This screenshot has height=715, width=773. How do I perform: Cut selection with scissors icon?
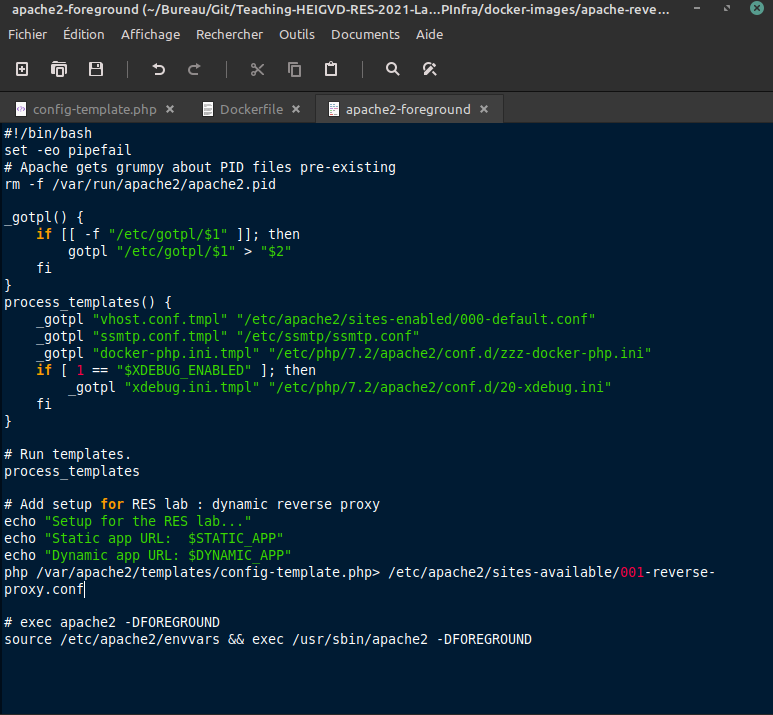(x=257, y=69)
